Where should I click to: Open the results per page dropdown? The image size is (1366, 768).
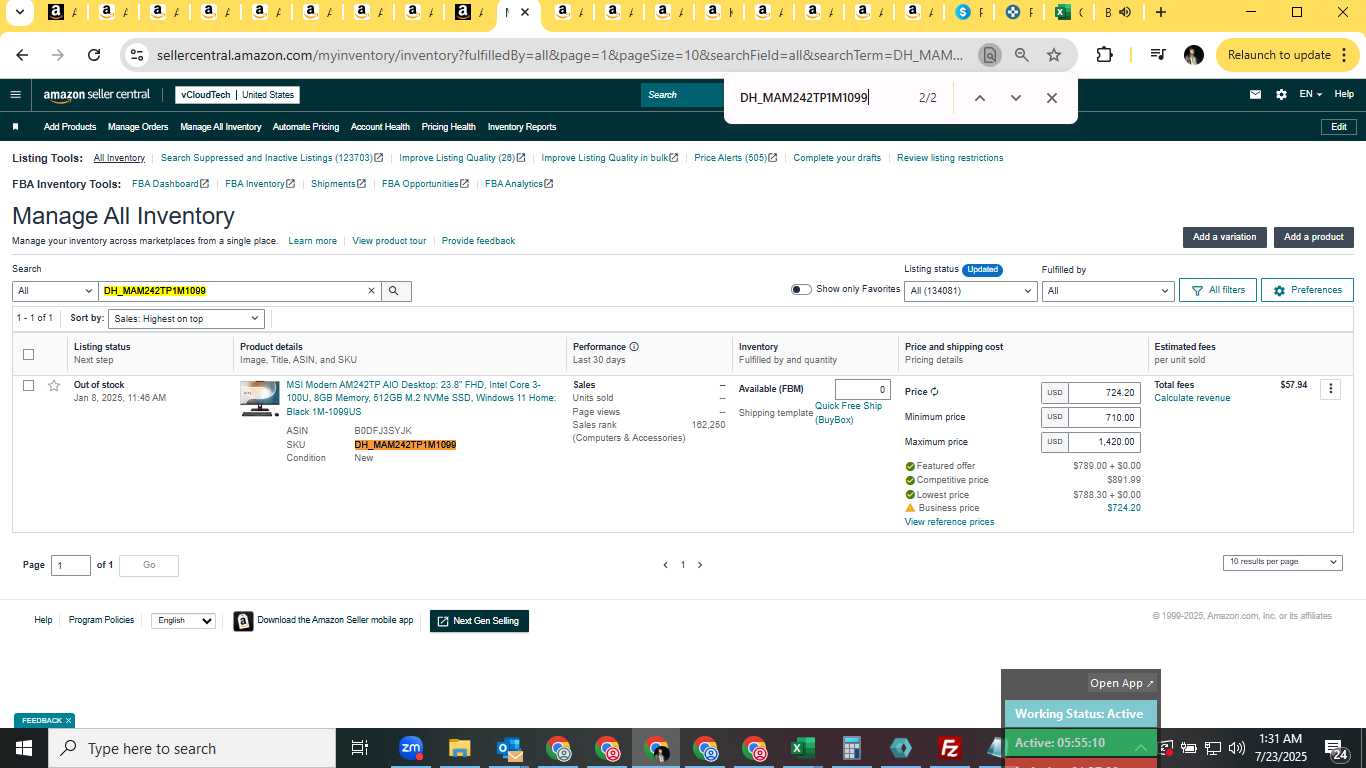(1282, 562)
